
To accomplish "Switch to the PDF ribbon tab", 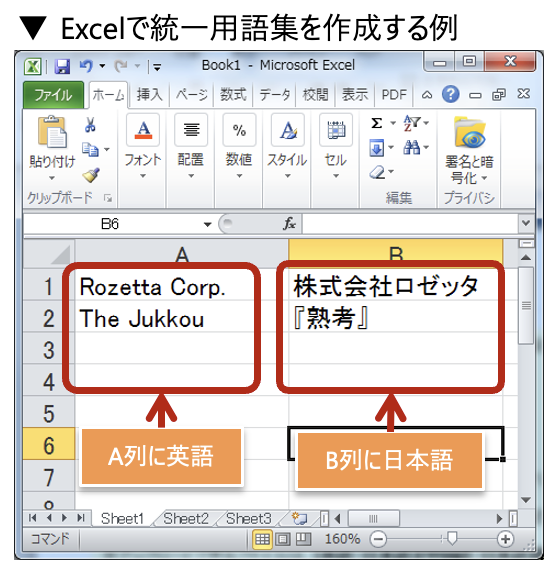I will point(394,95).
